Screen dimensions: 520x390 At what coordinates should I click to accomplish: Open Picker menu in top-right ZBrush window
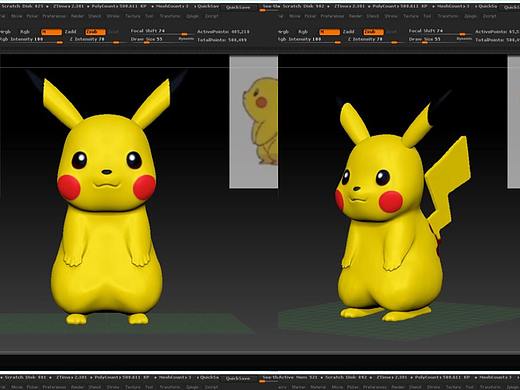click(310, 16)
